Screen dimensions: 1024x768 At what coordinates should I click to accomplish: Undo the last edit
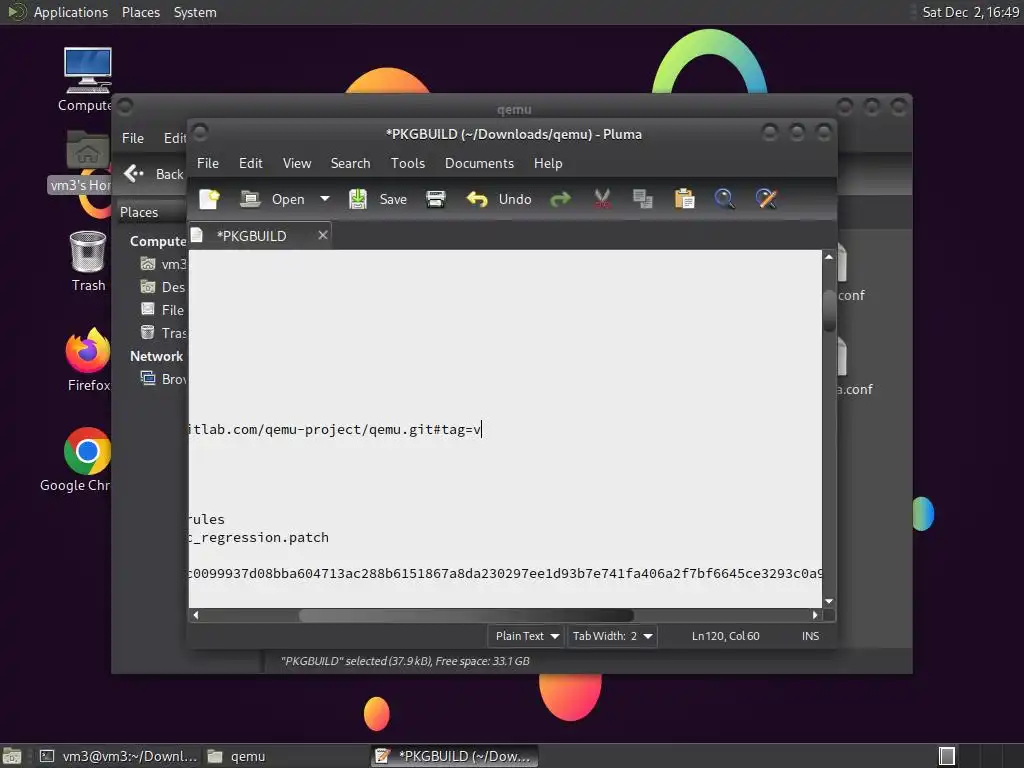pyautogui.click(x=499, y=199)
